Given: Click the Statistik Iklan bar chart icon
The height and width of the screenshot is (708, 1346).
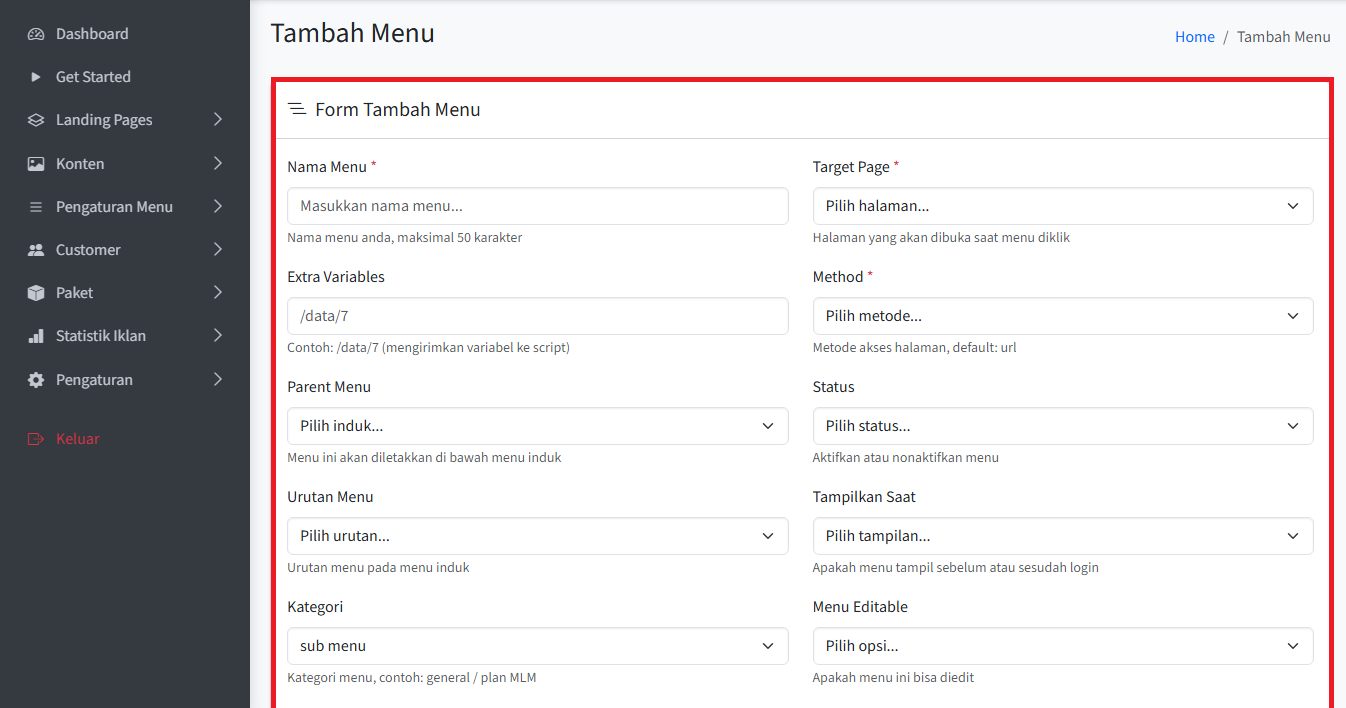Looking at the screenshot, I should pyautogui.click(x=36, y=336).
